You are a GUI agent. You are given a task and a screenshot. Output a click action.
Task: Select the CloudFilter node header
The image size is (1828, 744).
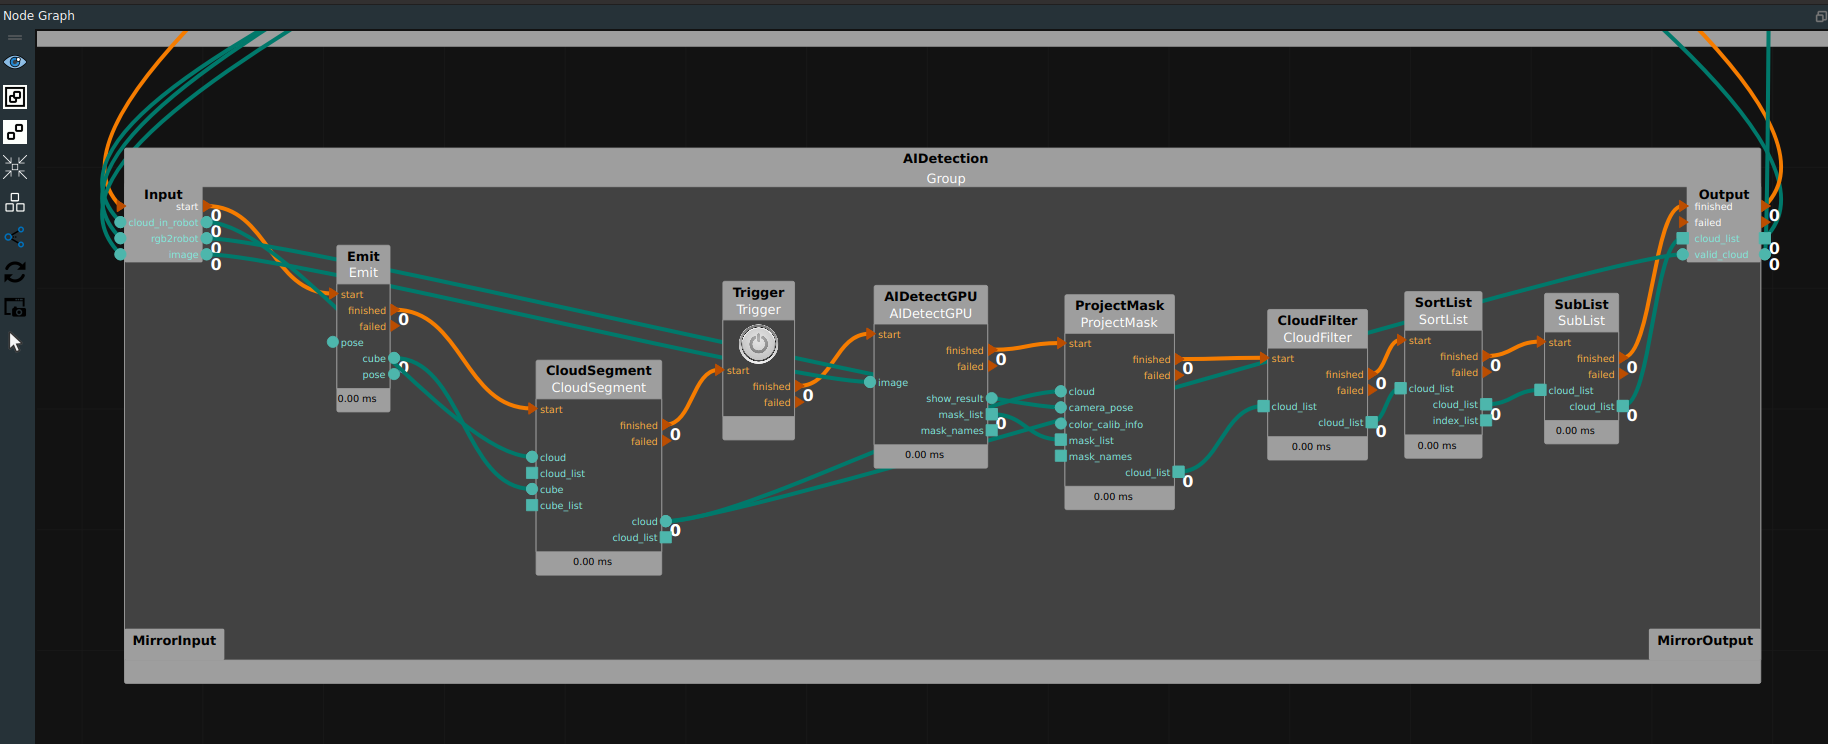(x=1317, y=329)
